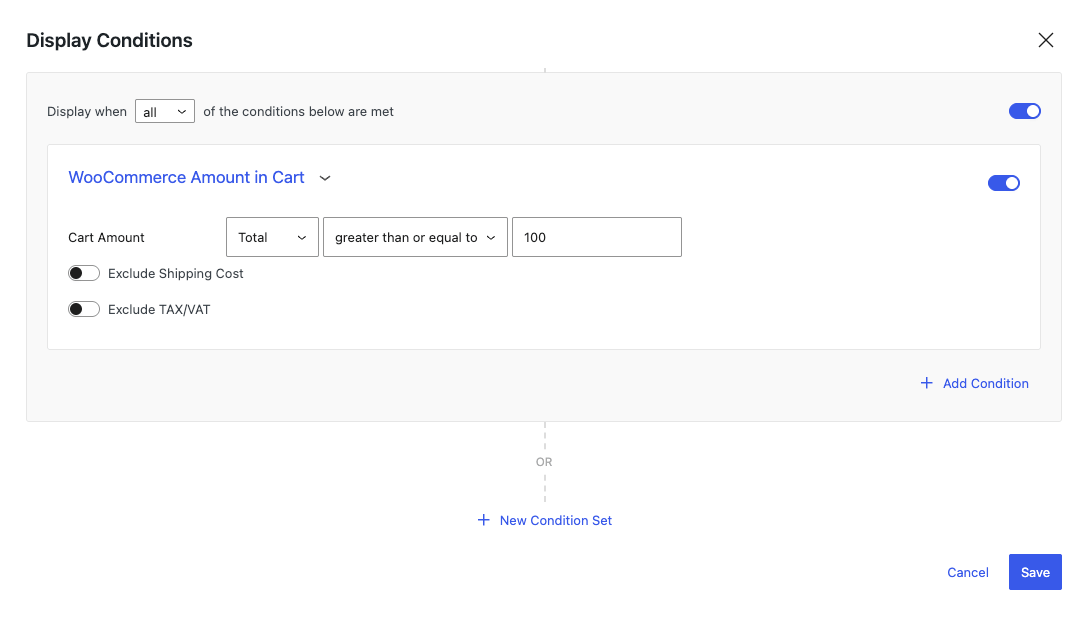Open the 'all' conditions dropdown
The width and height of the screenshot is (1087, 617).
click(165, 112)
